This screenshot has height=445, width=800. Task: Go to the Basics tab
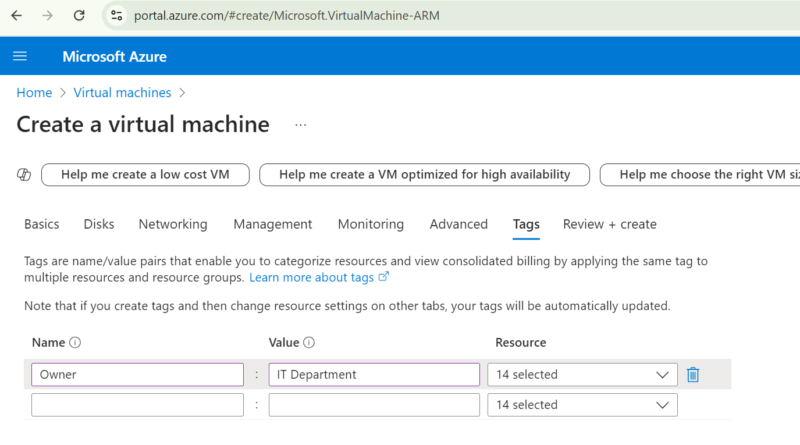pyautogui.click(x=41, y=224)
